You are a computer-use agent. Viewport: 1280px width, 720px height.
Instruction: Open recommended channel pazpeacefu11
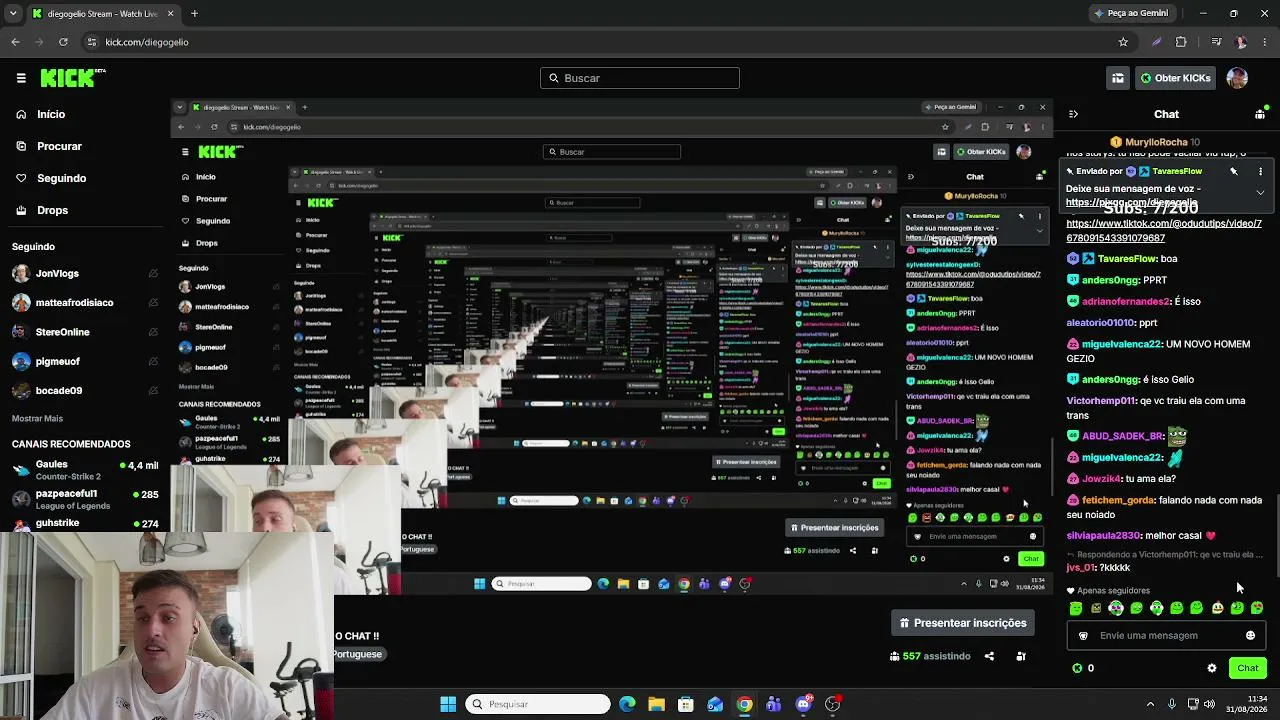(85, 498)
